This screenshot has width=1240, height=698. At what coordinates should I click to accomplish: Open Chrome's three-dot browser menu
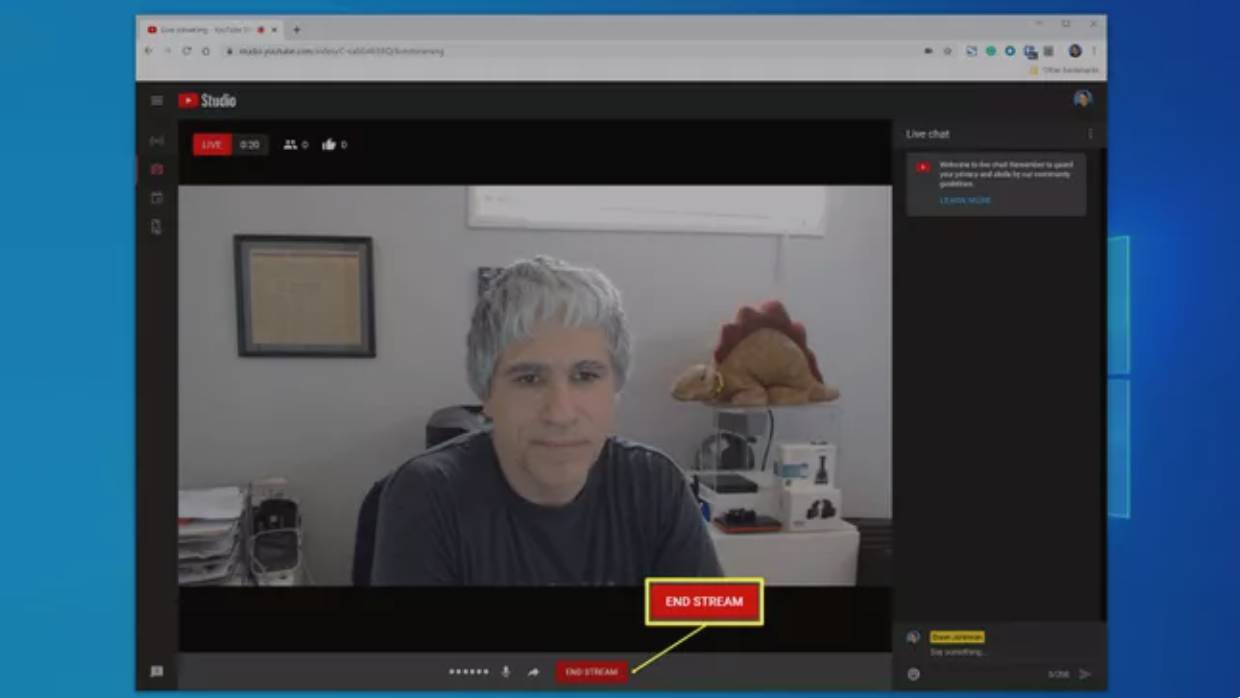click(1094, 51)
